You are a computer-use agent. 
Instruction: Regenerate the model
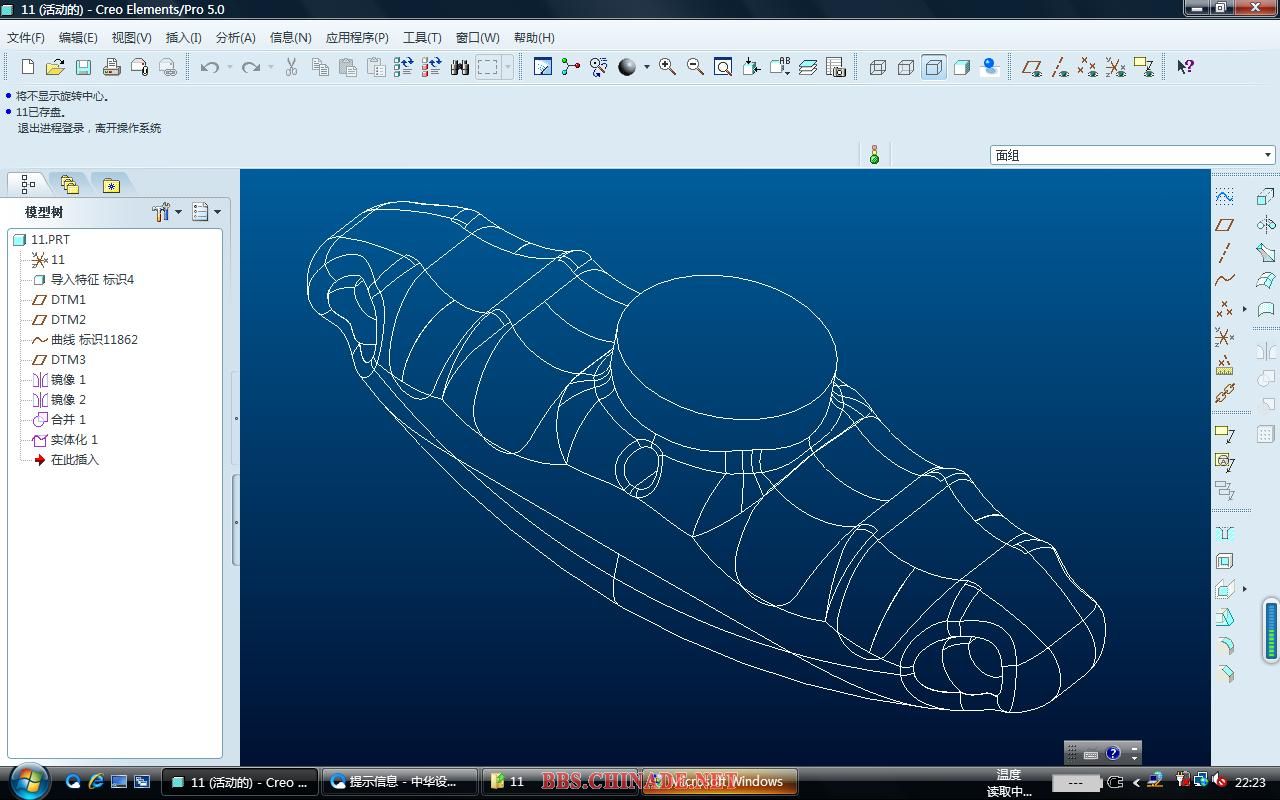coord(403,67)
